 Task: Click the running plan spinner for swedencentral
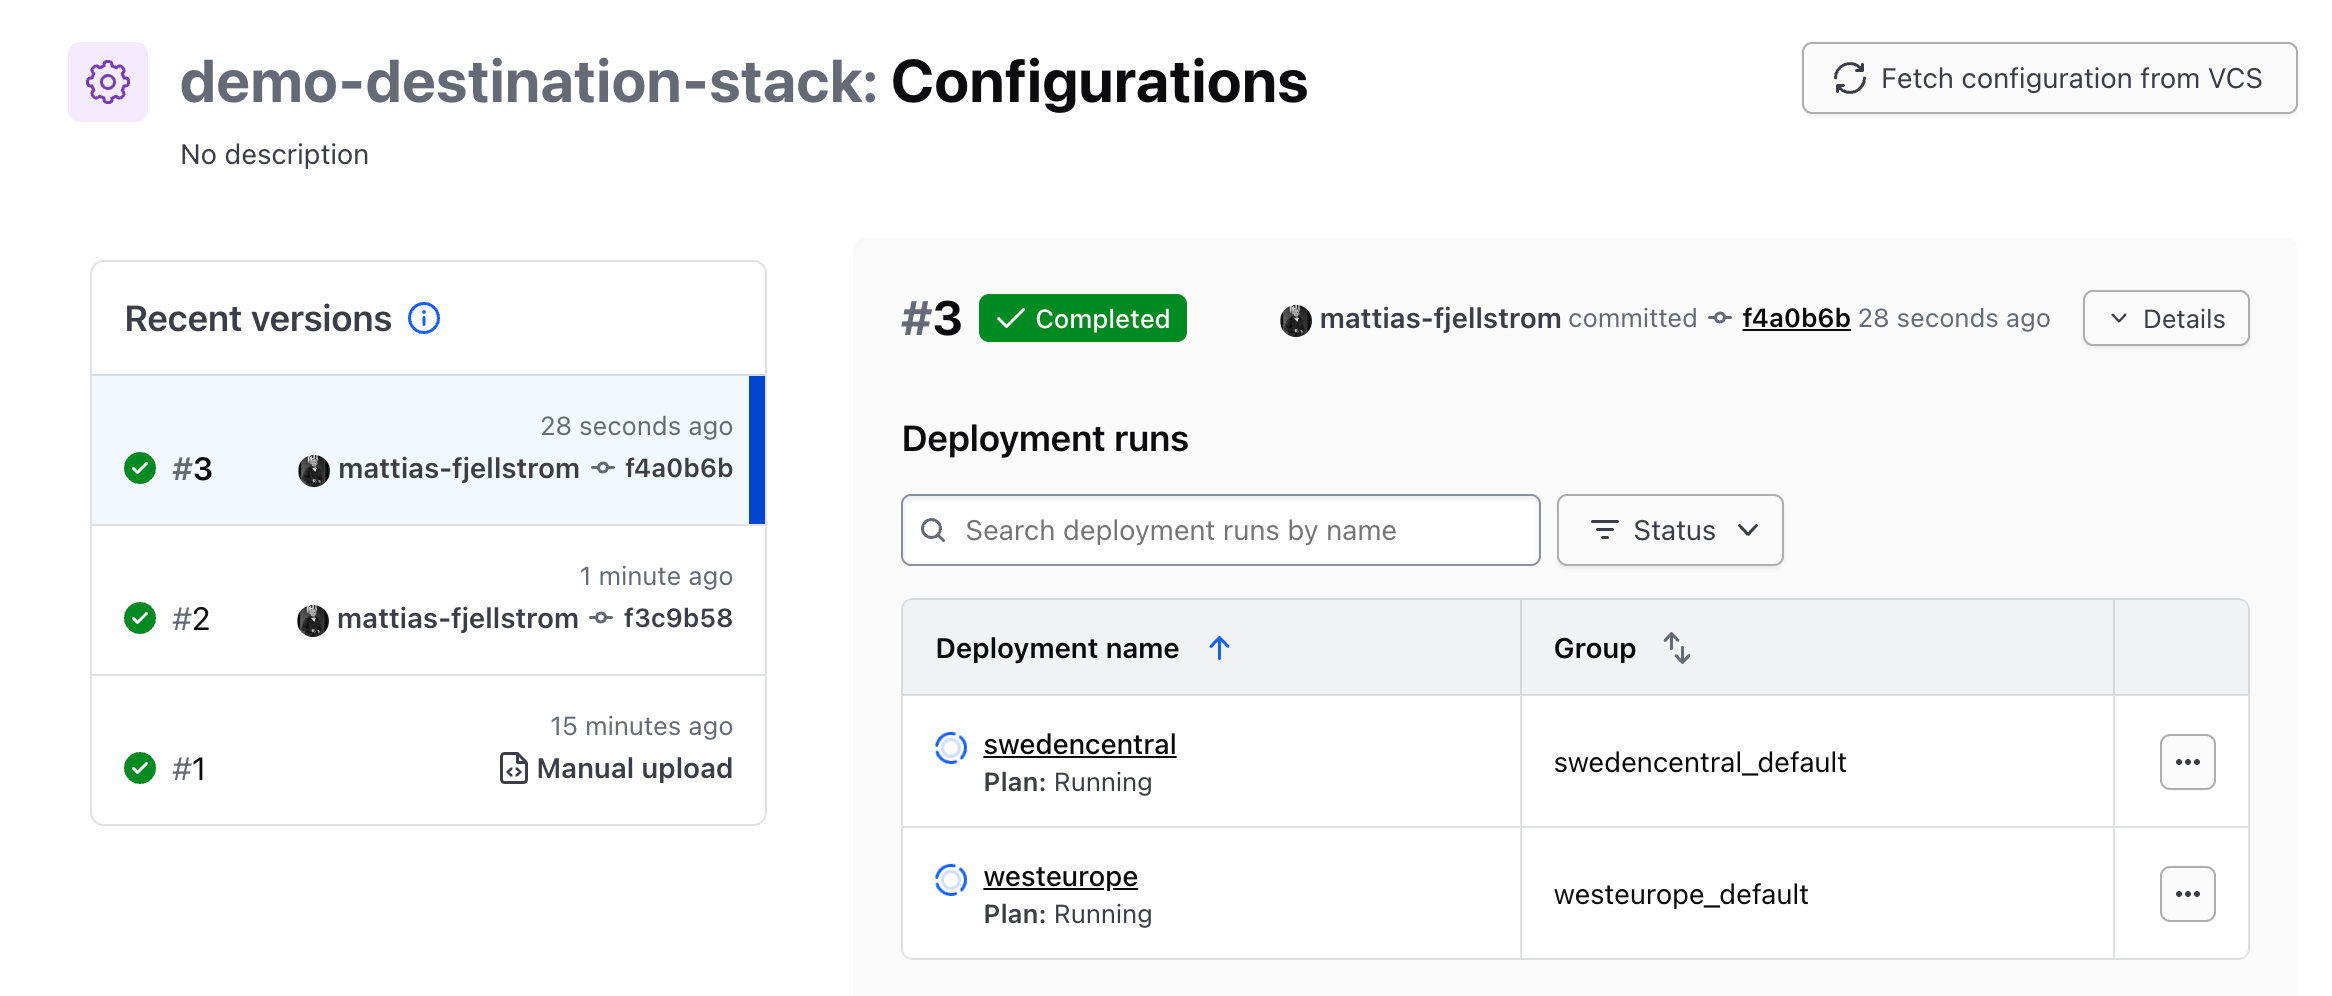pos(950,748)
